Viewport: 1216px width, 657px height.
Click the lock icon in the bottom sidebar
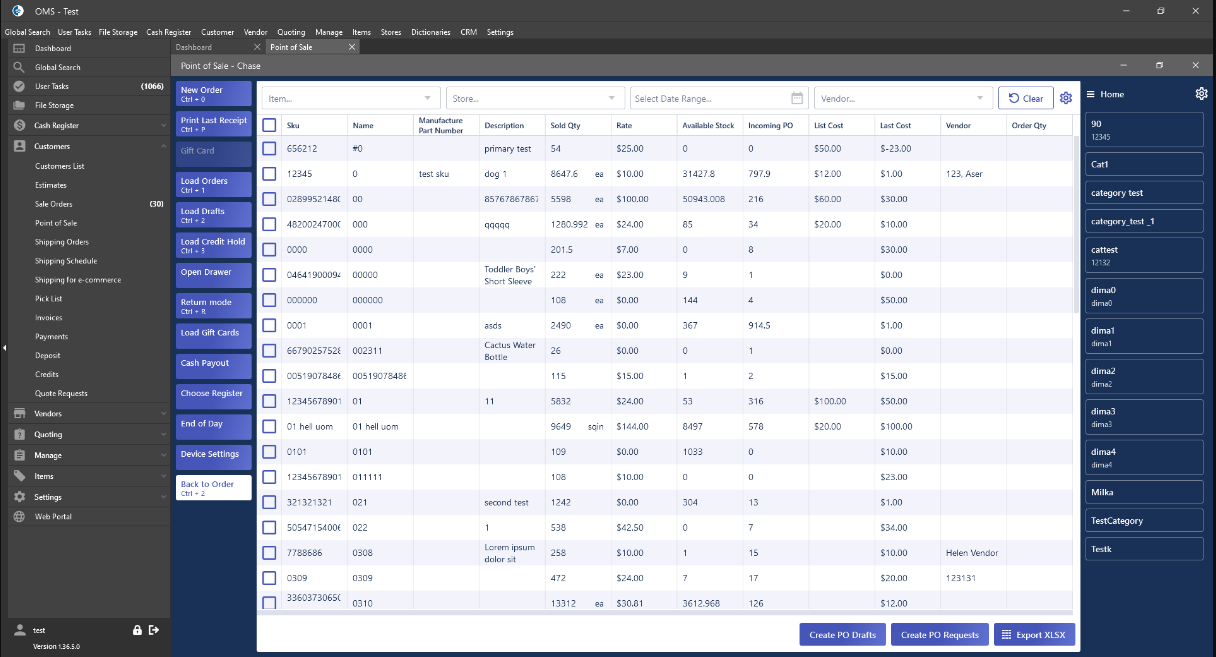click(x=137, y=630)
